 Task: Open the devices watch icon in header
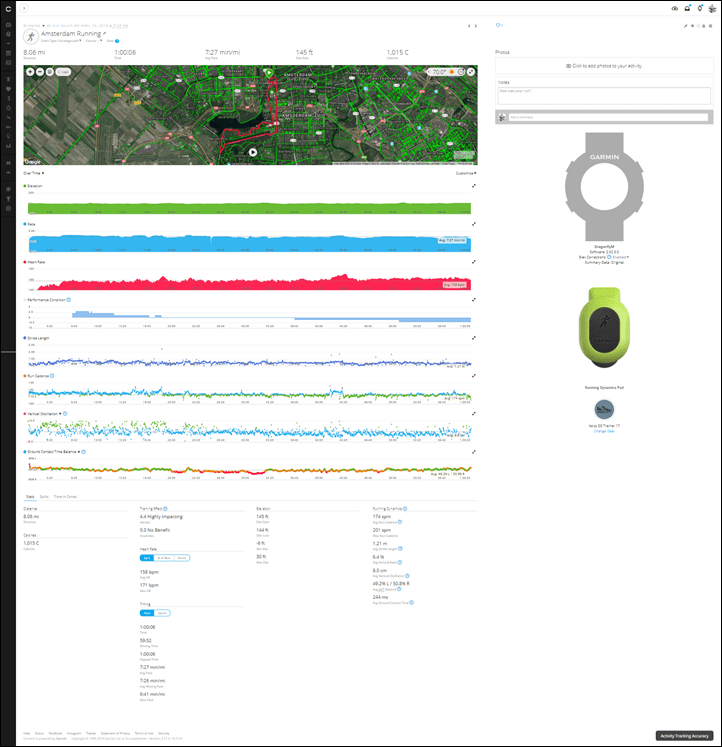tap(700, 8)
